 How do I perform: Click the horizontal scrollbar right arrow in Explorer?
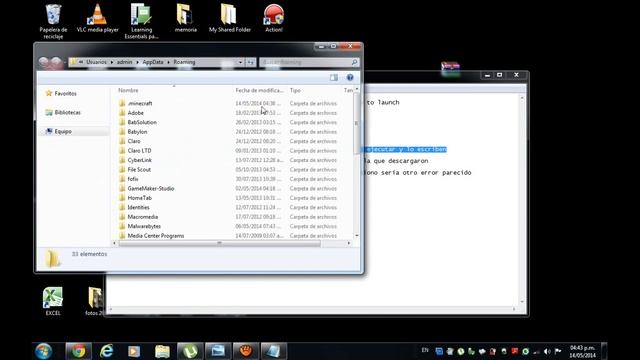point(349,243)
